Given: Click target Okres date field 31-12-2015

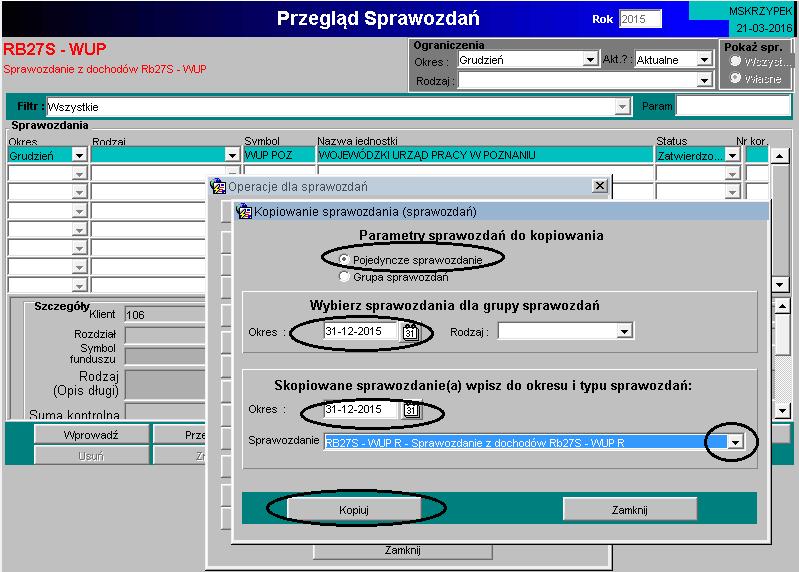Looking at the screenshot, I should (x=361, y=410).
